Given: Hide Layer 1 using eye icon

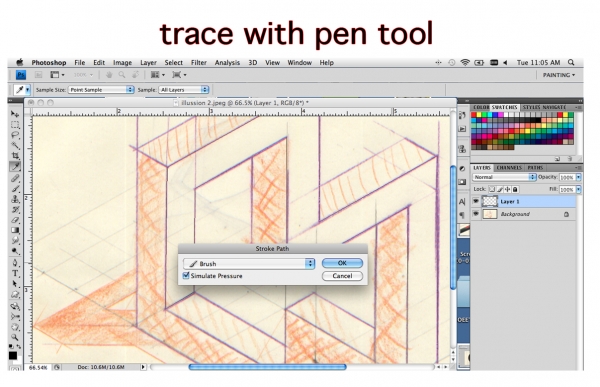Looking at the screenshot, I should pos(476,201).
